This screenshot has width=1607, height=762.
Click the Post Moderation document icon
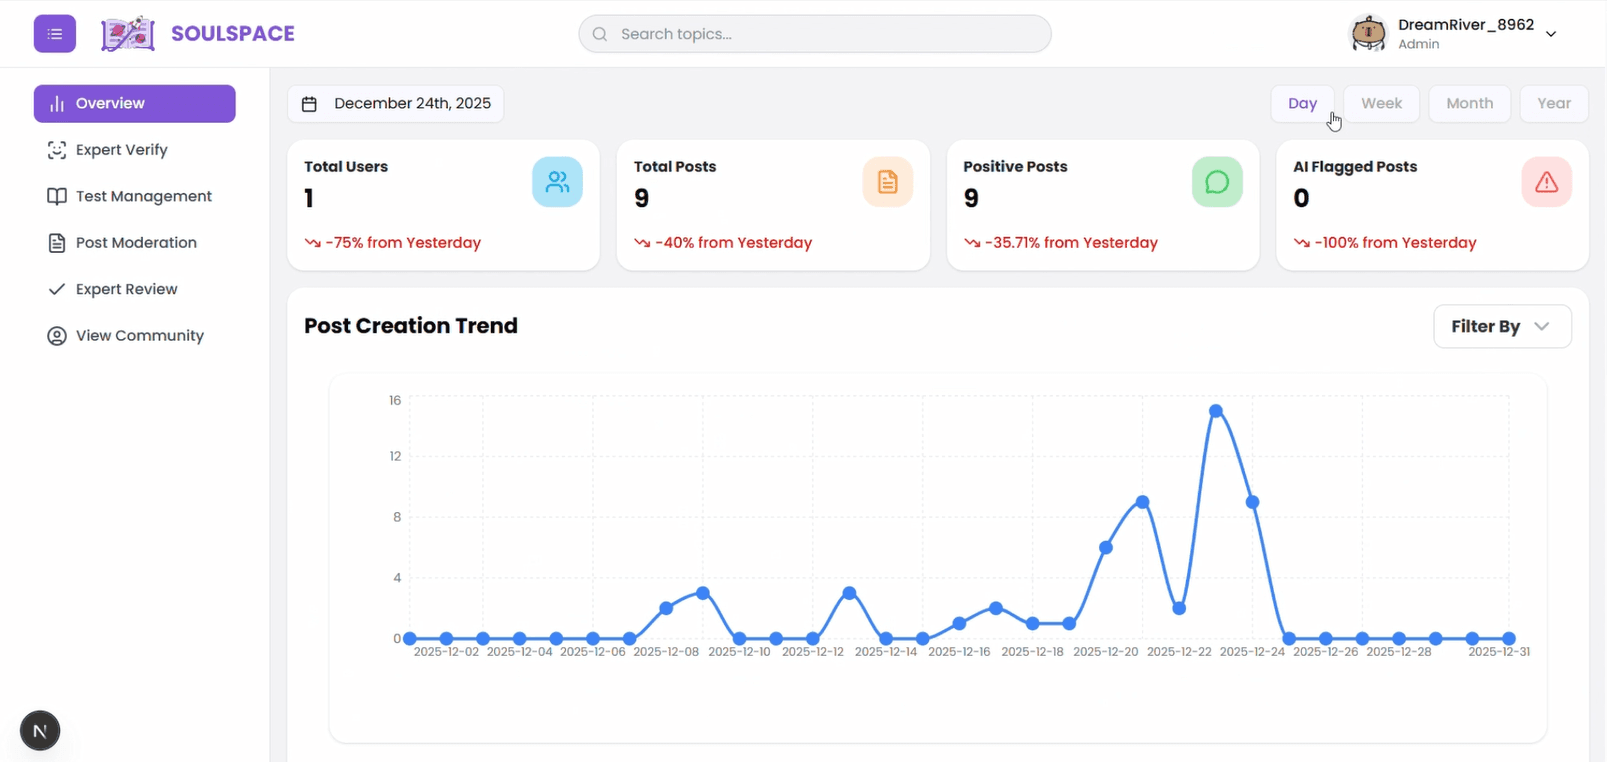[x=57, y=243]
